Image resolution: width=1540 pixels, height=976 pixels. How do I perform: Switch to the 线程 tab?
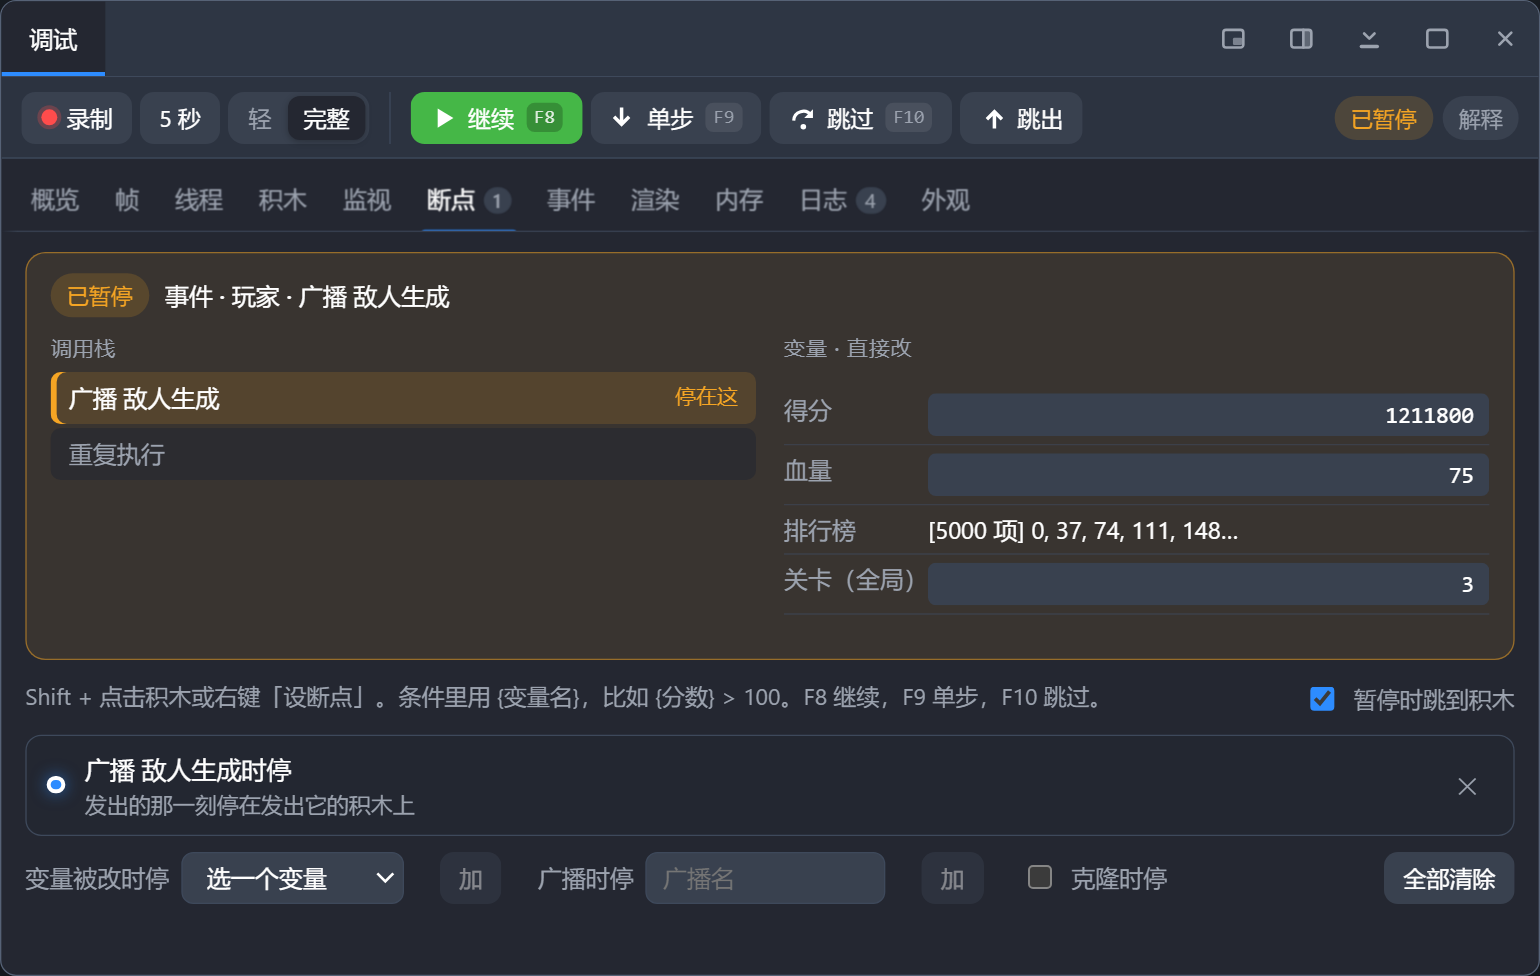pyautogui.click(x=199, y=200)
